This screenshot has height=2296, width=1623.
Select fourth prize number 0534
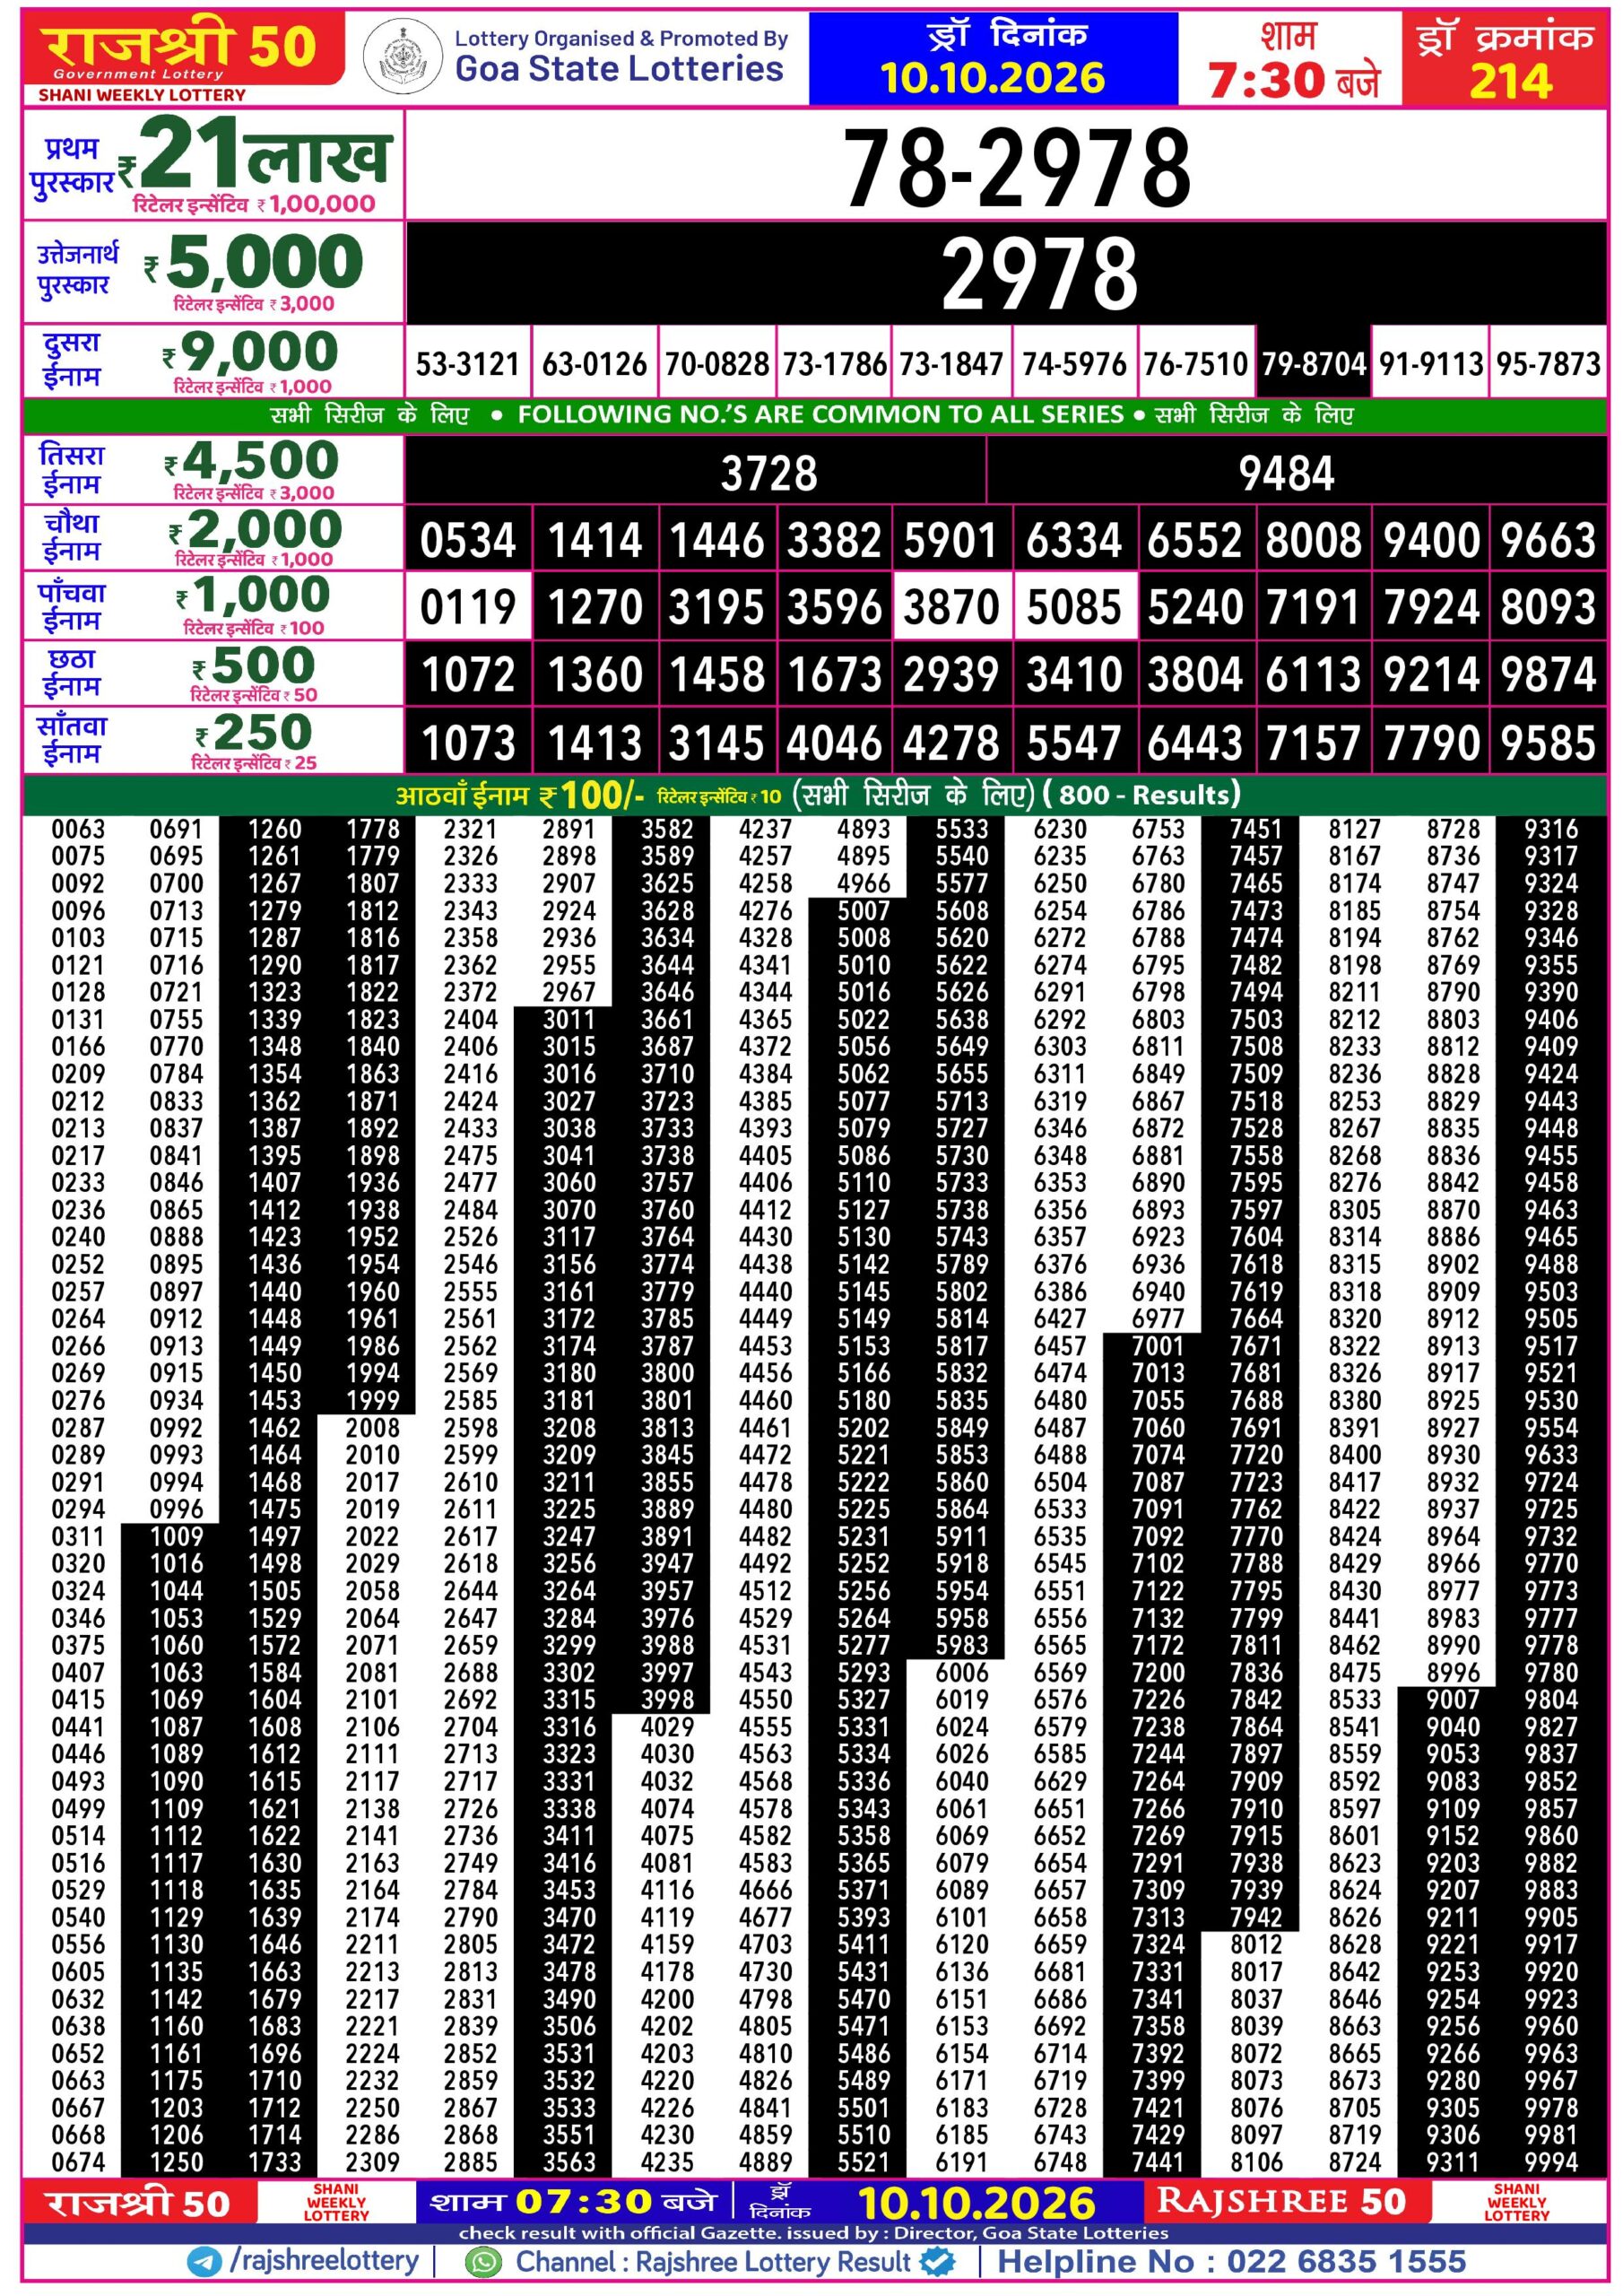[x=468, y=541]
